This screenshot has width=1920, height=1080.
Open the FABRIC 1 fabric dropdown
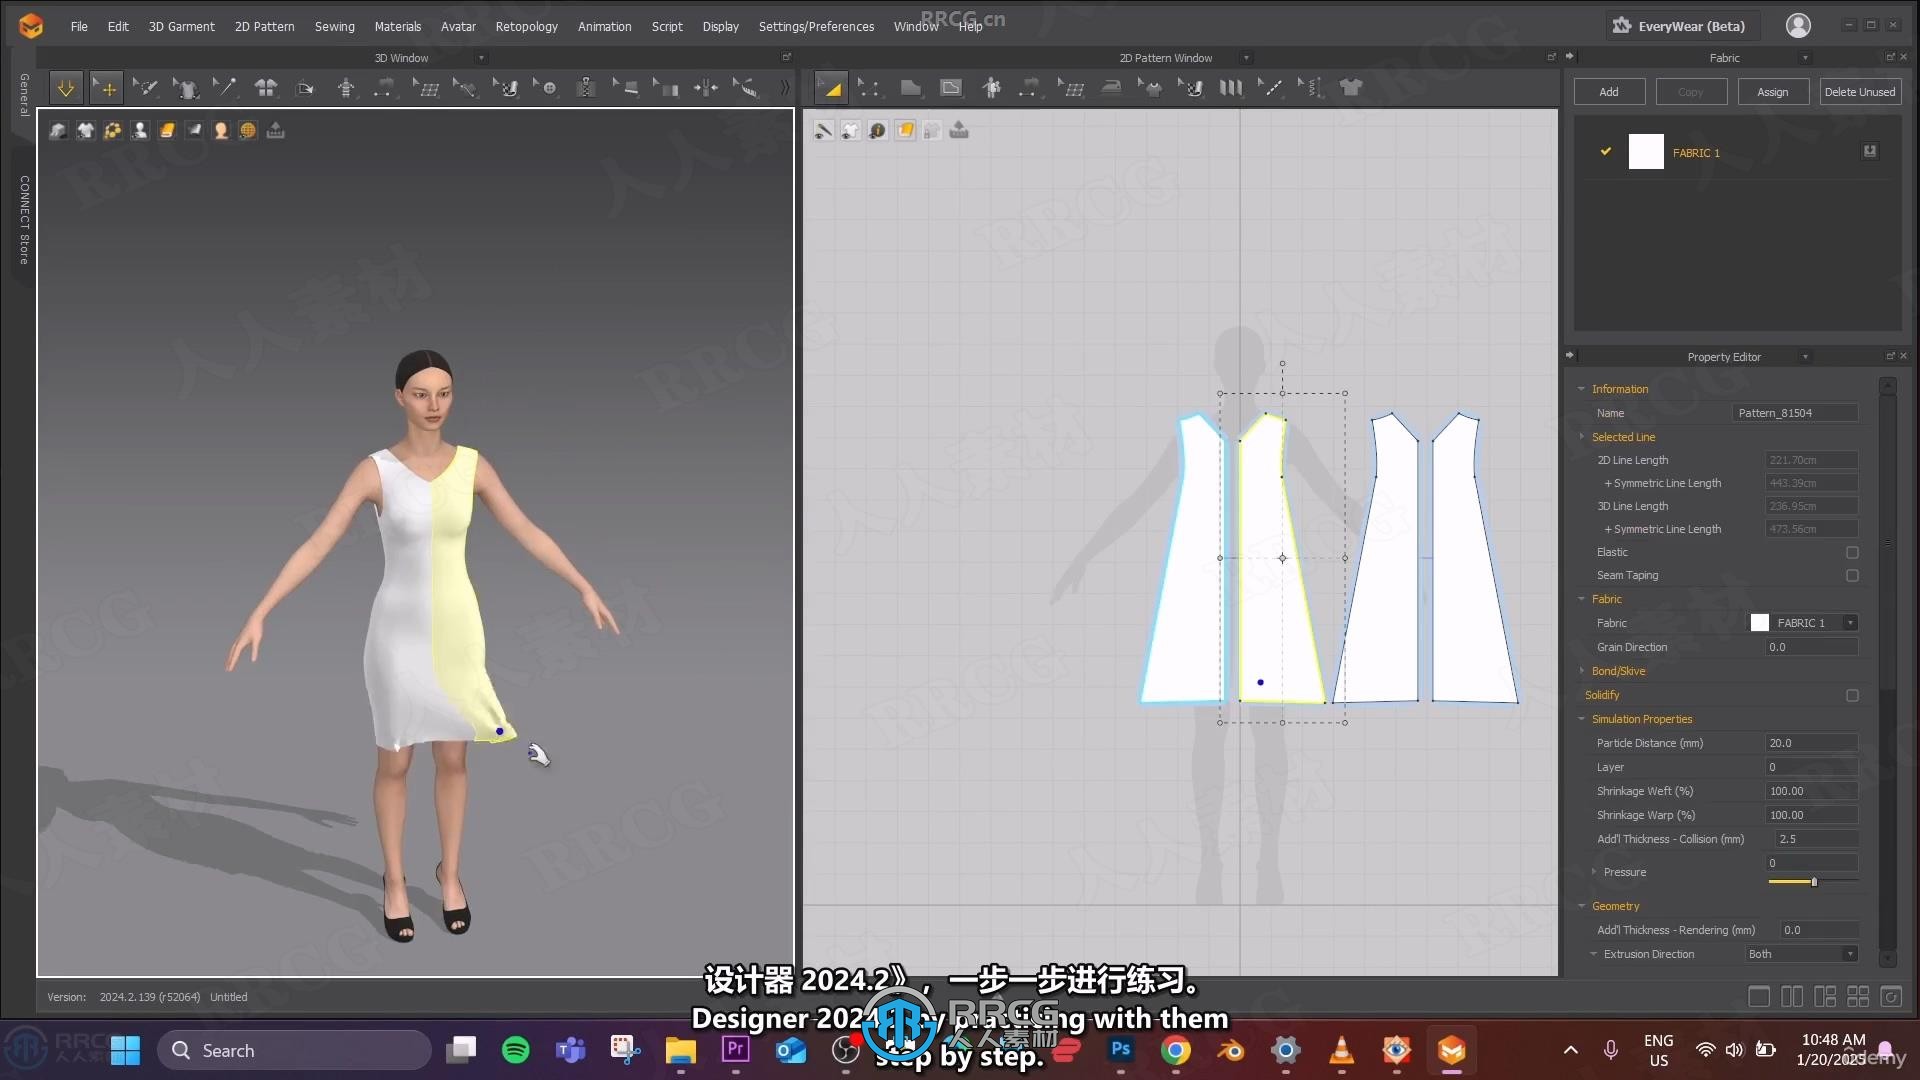click(1850, 623)
